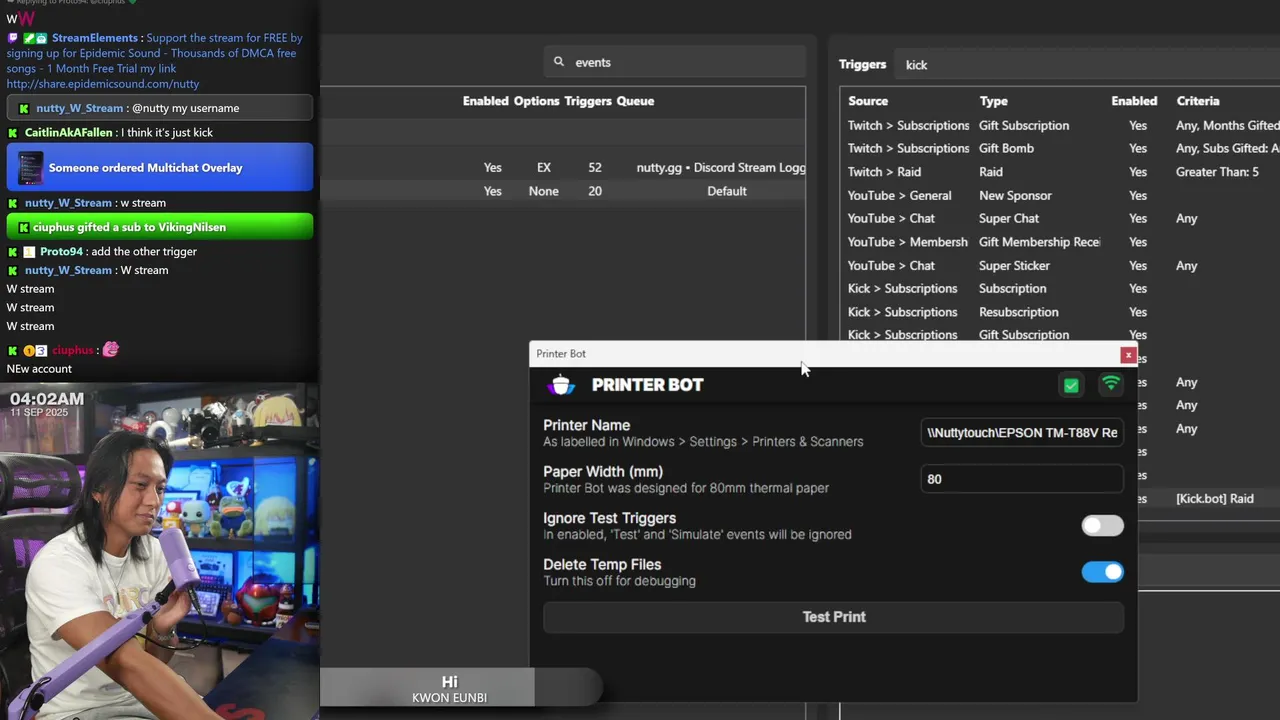Click the Someone ordered Multichat Overlay banner
The height and width of the screenshot is (720, 1280).
click(160, 168)
